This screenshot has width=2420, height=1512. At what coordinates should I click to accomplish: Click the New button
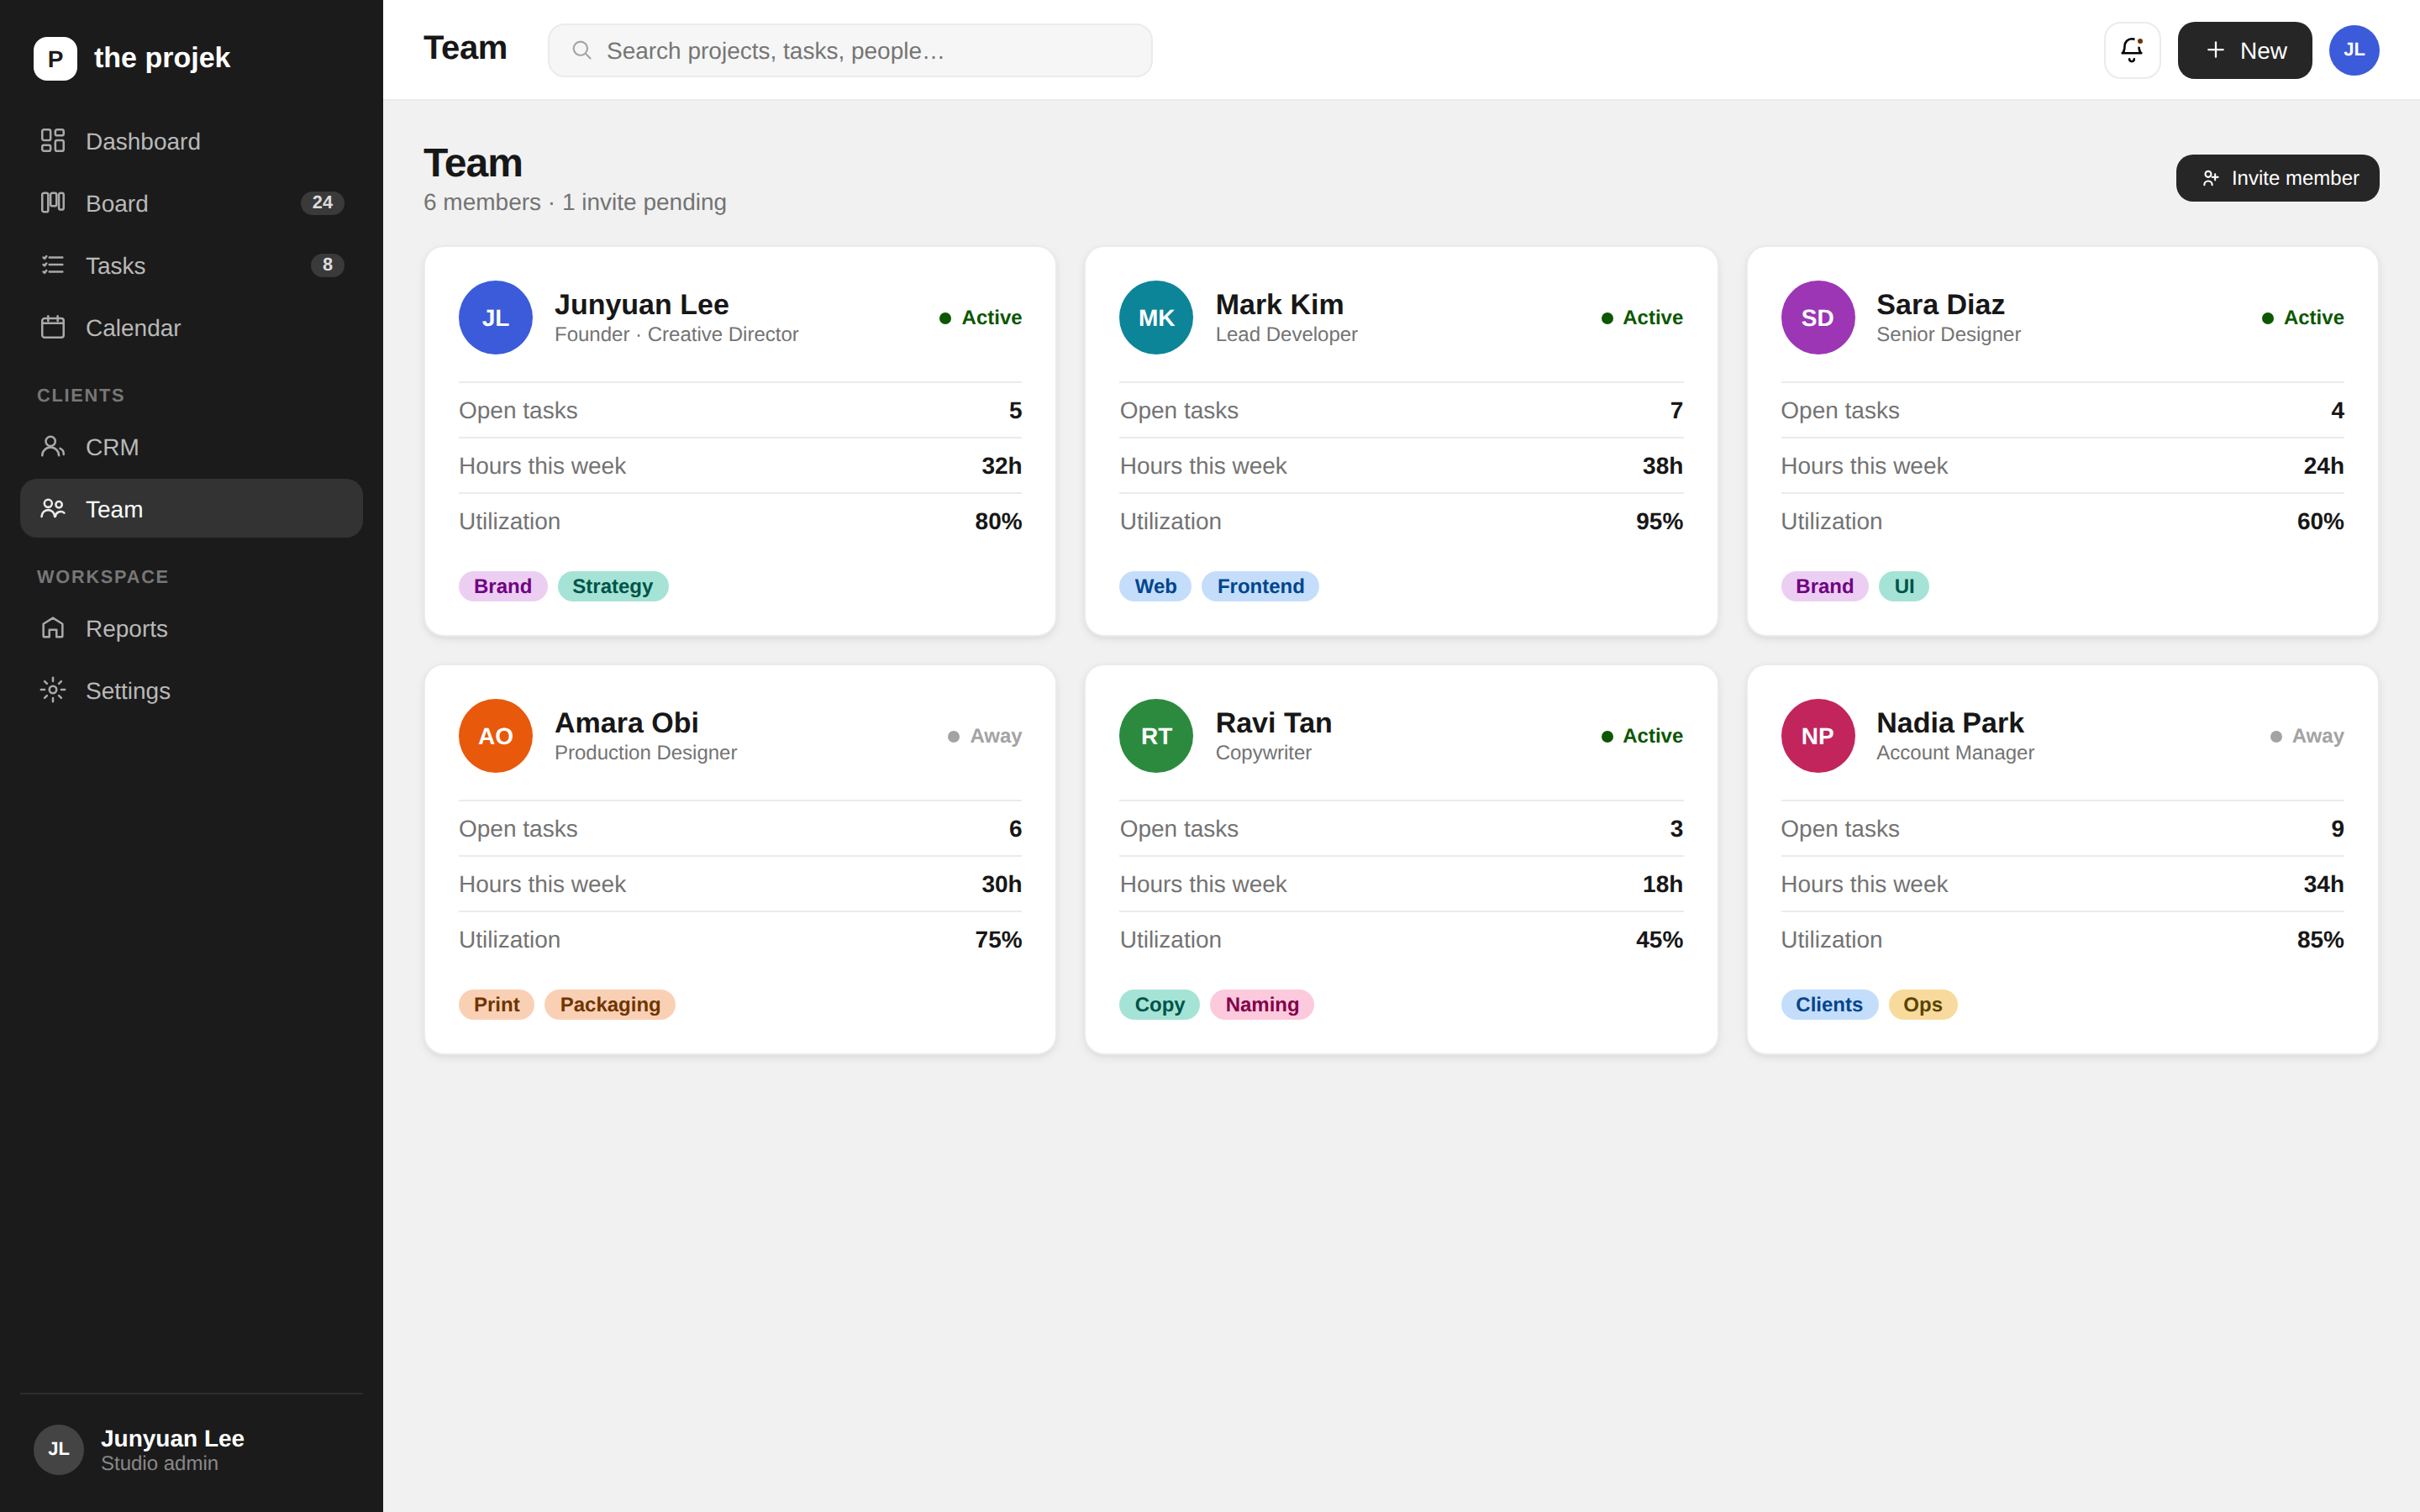point(2244,50)
